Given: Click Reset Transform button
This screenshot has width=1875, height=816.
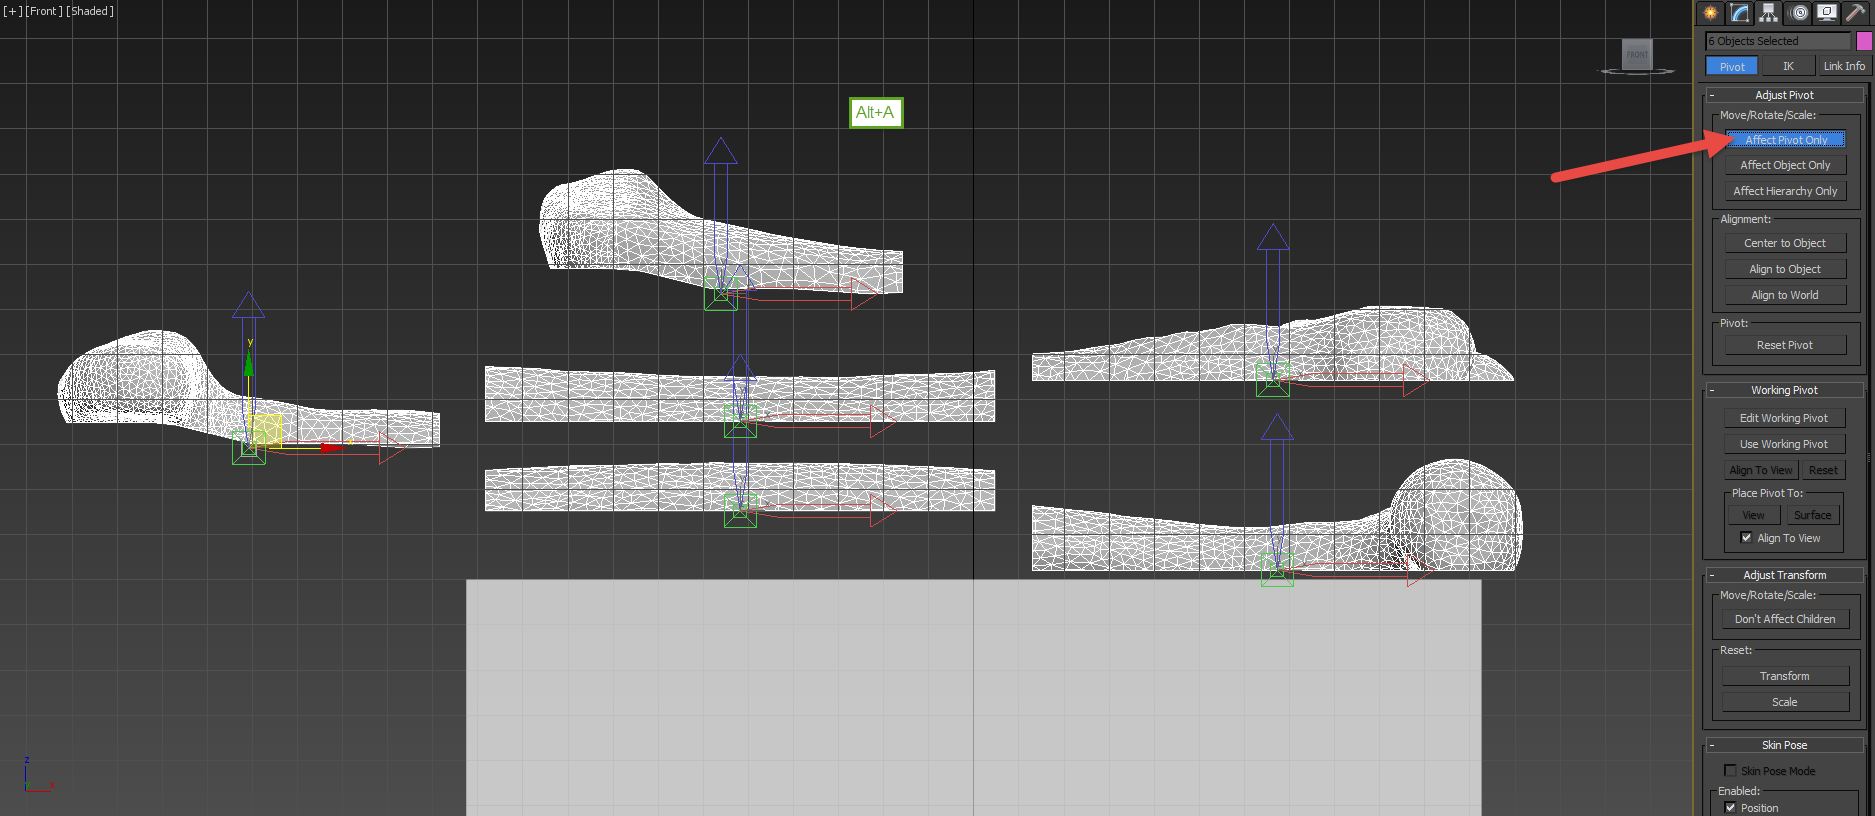Looking at the screenshot, I should click(x=1785, y=676).
